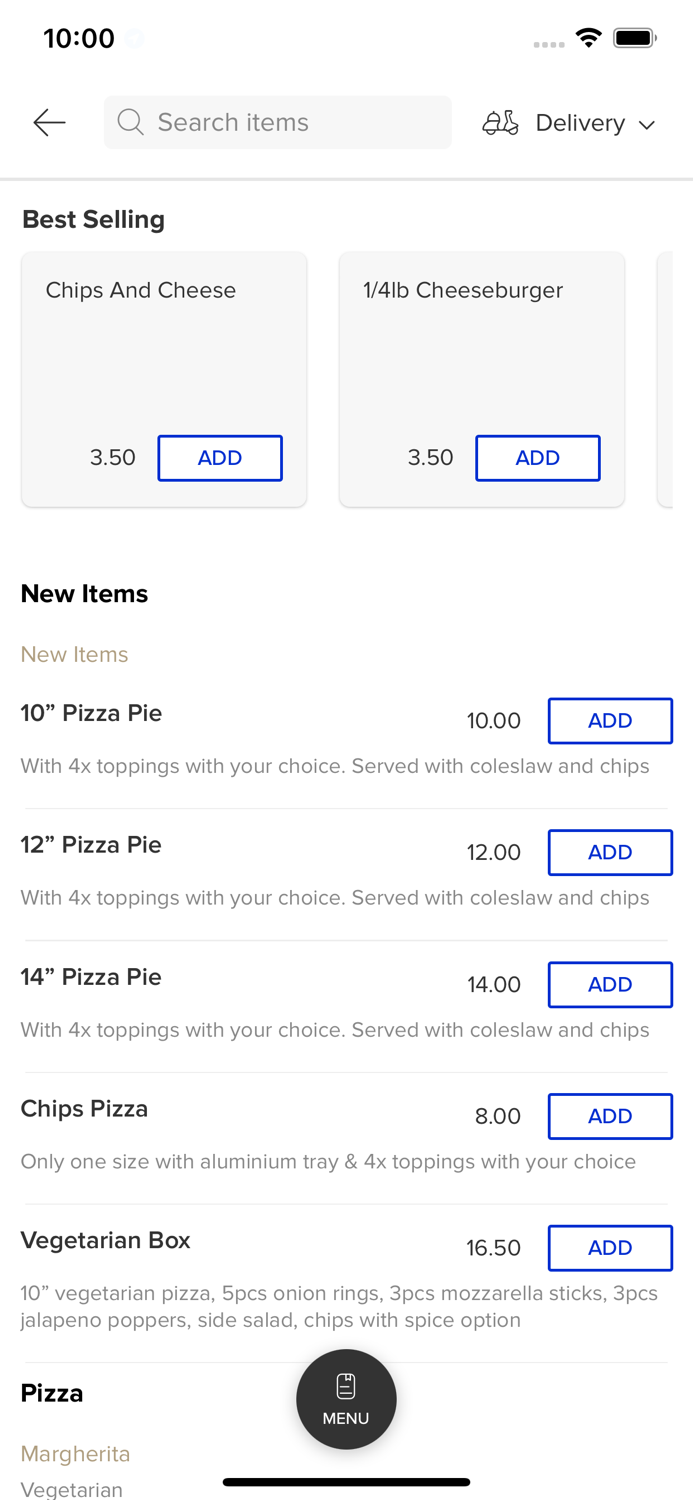Focus the Search items field
Screen dimensions: 693x1500
pyautogui.click(x=290, y=122)
